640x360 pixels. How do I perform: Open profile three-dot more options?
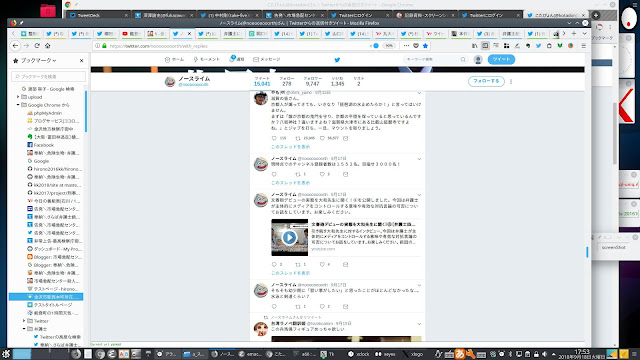click(511, 82)
